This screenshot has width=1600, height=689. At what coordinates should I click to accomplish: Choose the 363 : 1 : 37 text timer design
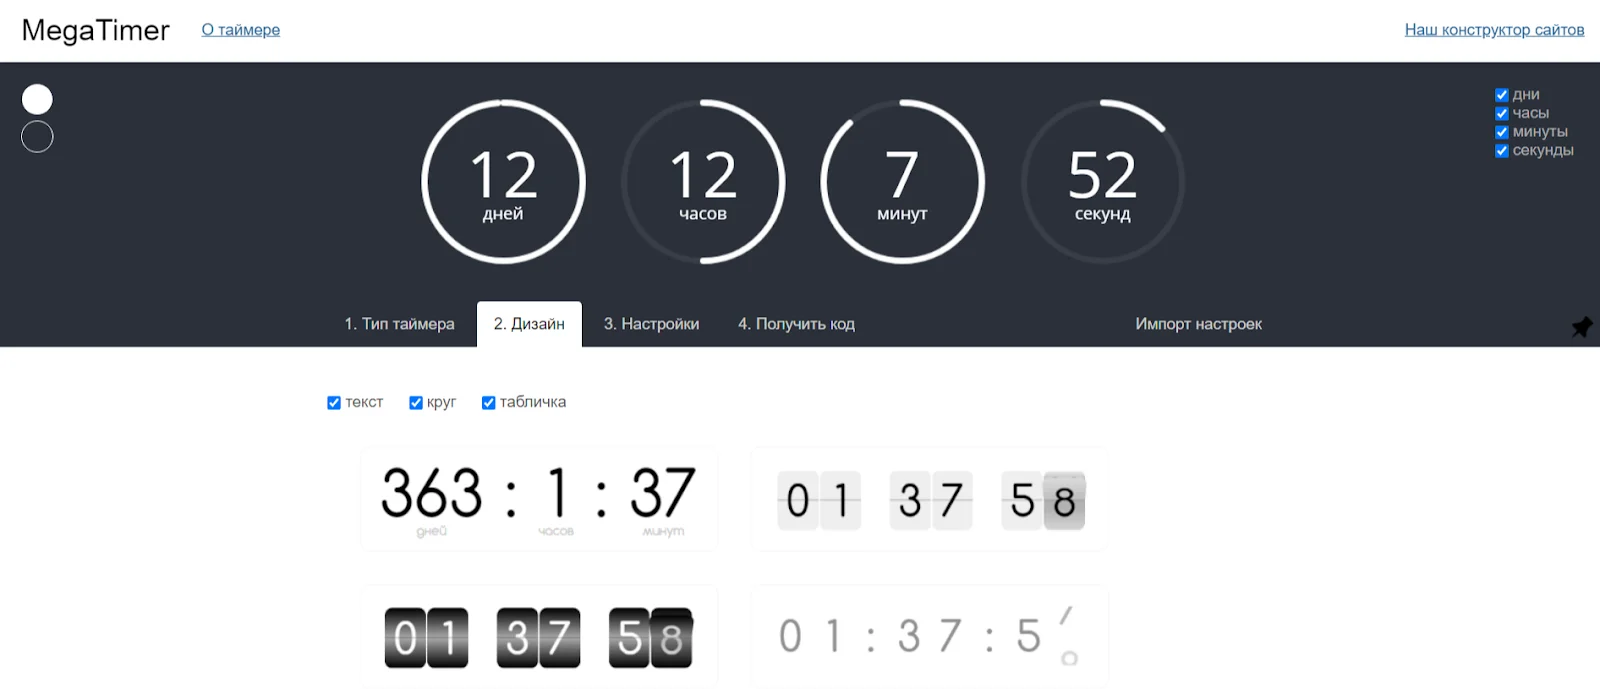539,499
